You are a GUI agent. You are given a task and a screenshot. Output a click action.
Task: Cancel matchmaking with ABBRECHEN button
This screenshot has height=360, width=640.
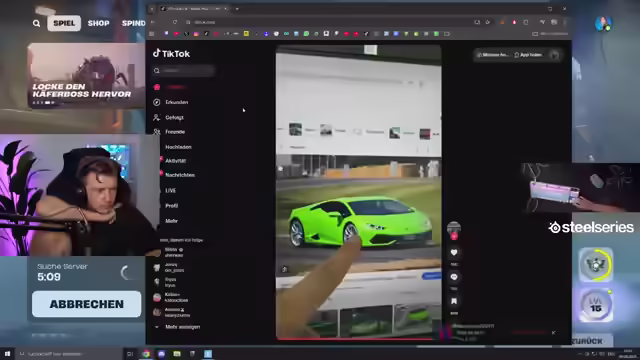click(x=87, y=304)
